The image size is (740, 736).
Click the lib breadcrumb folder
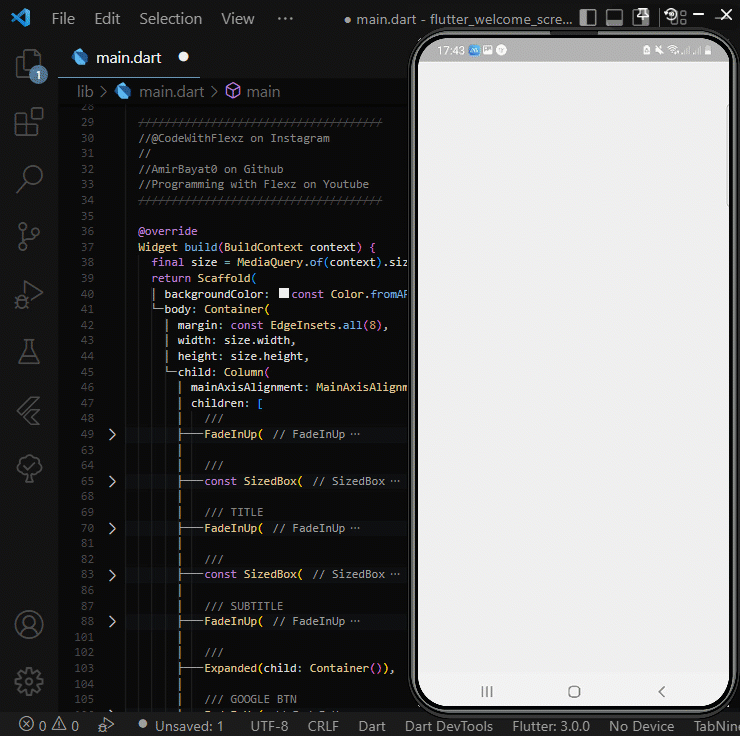click(x=85, y=92)
